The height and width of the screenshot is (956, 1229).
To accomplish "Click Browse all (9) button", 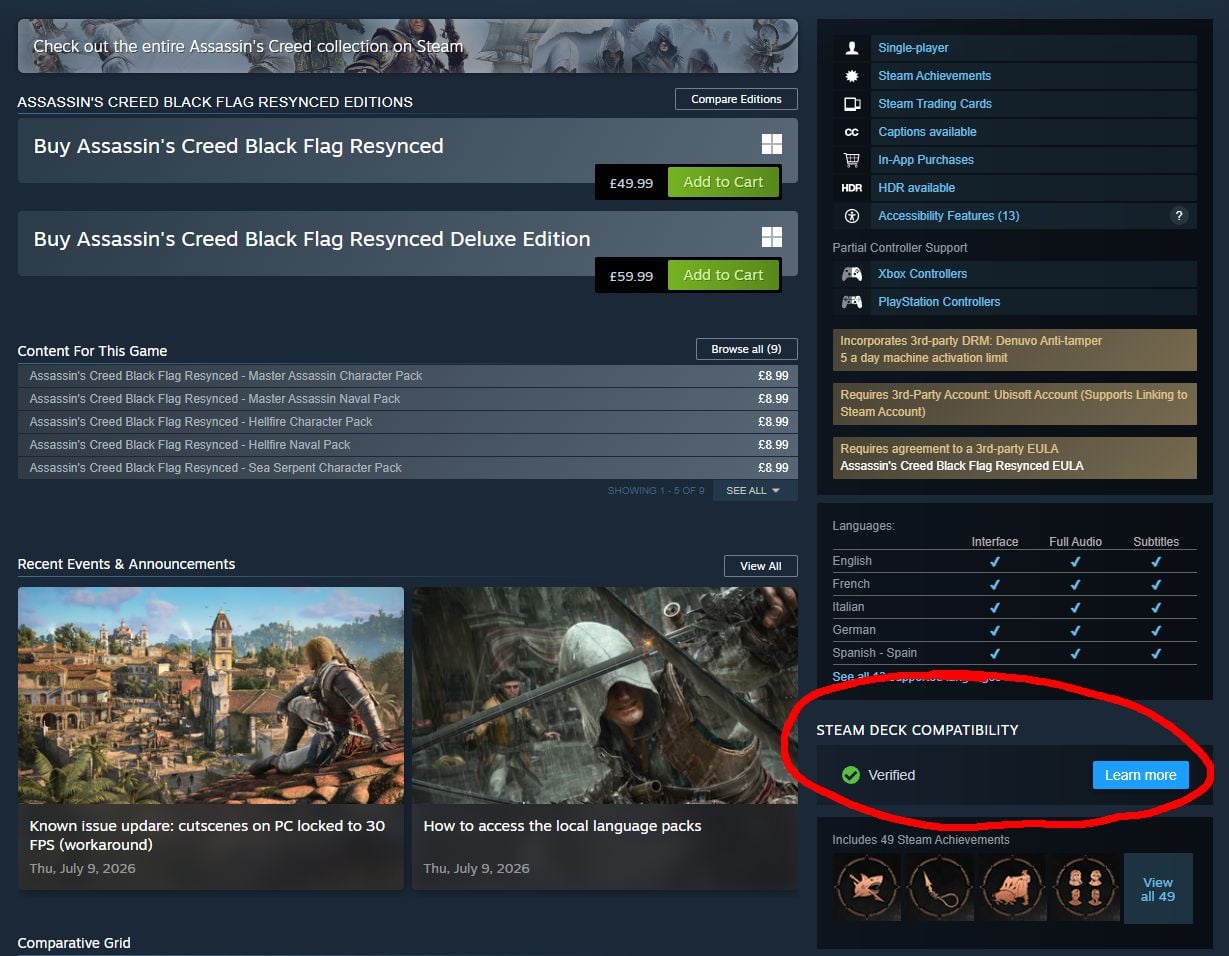I will [746, 349].
